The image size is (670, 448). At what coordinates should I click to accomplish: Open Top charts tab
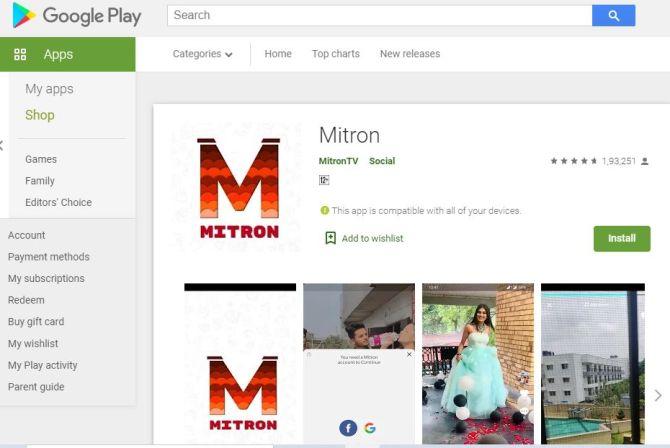pos(335,54)
